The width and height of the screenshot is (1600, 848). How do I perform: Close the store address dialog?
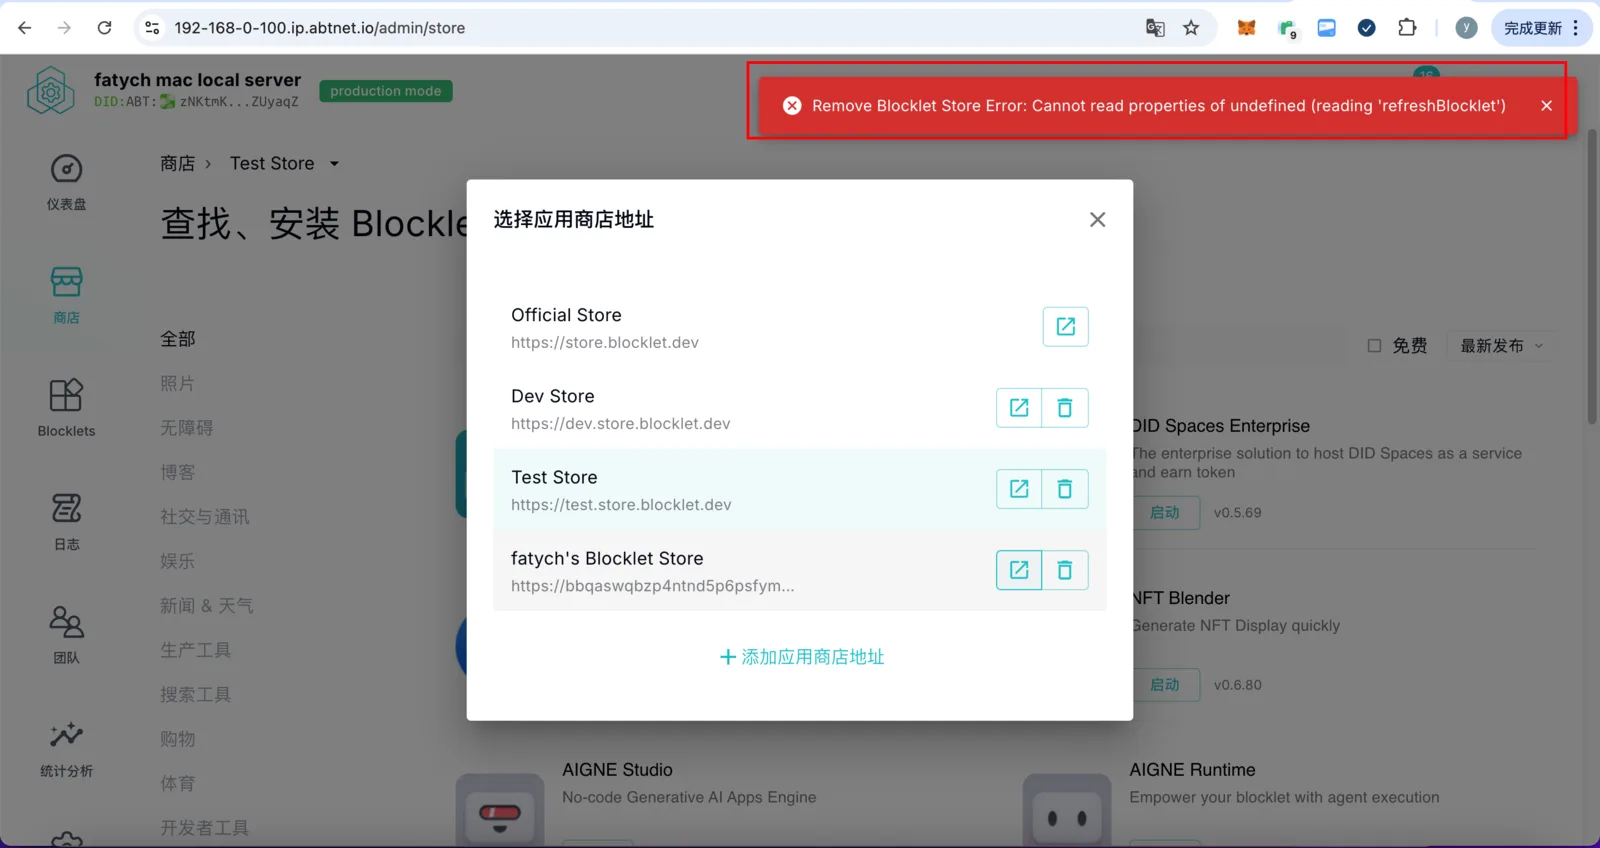pyautogui.click(x=1097, y=219)
